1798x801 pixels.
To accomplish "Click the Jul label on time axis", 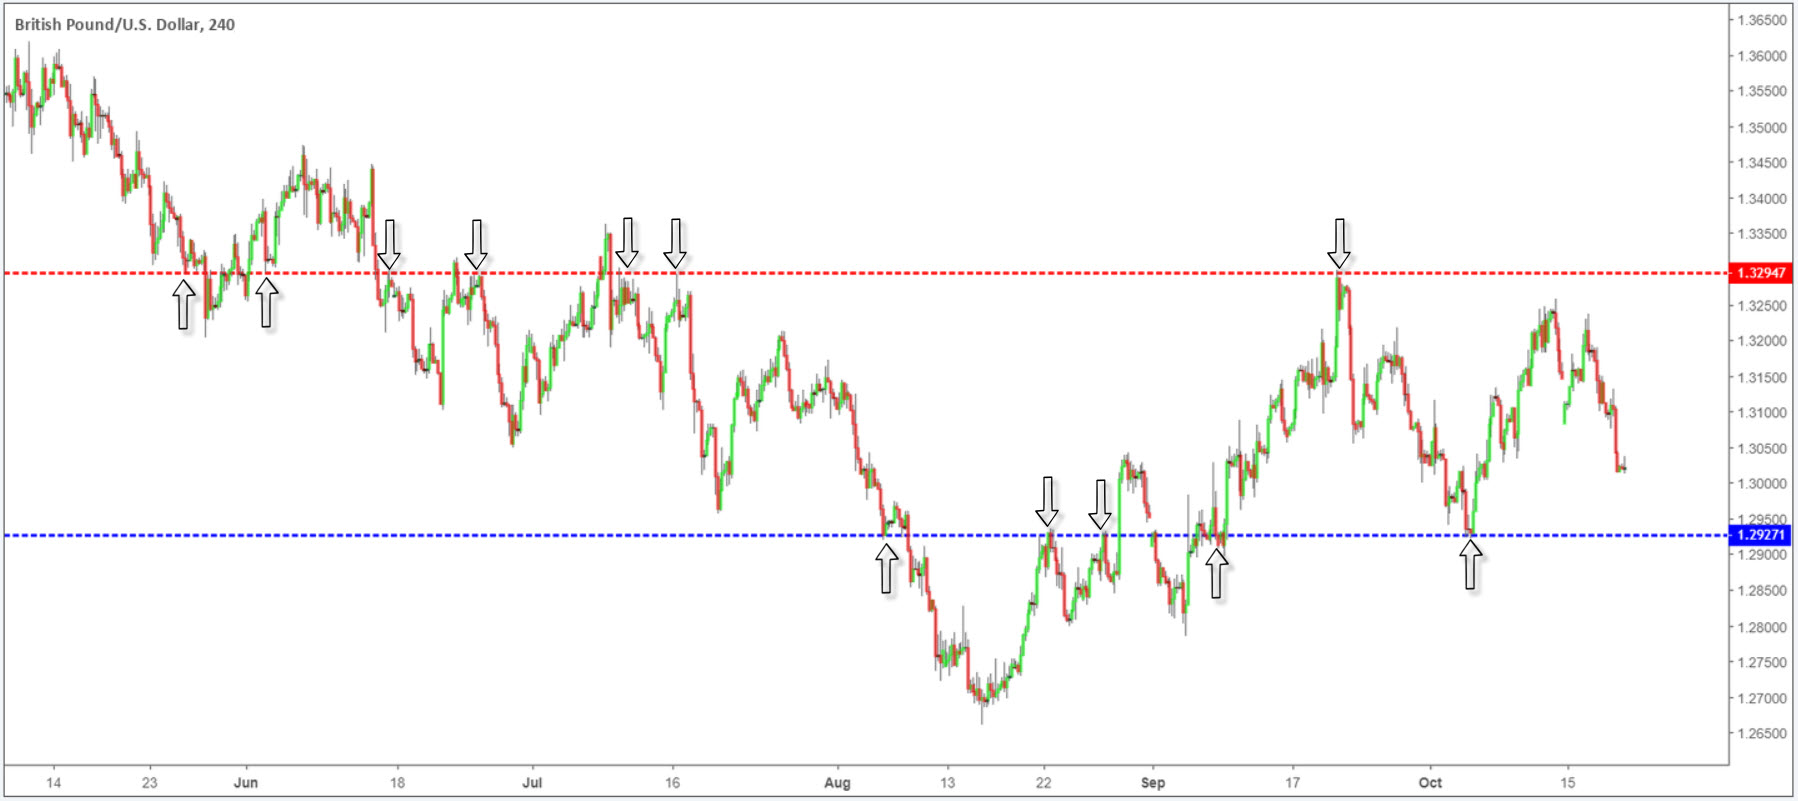I will pos(532,782).
